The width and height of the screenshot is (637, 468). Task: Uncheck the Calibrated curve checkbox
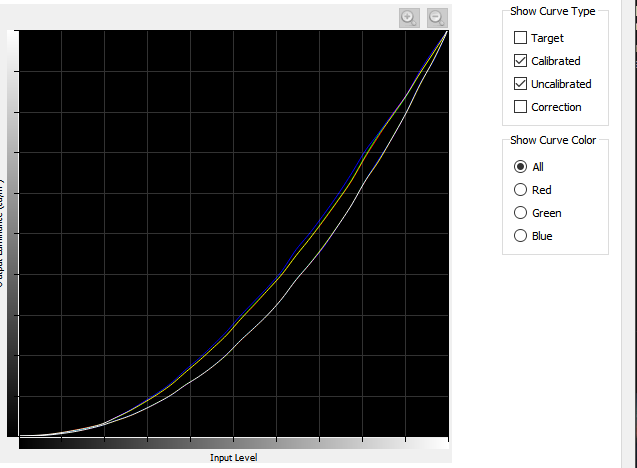(520, 61)
